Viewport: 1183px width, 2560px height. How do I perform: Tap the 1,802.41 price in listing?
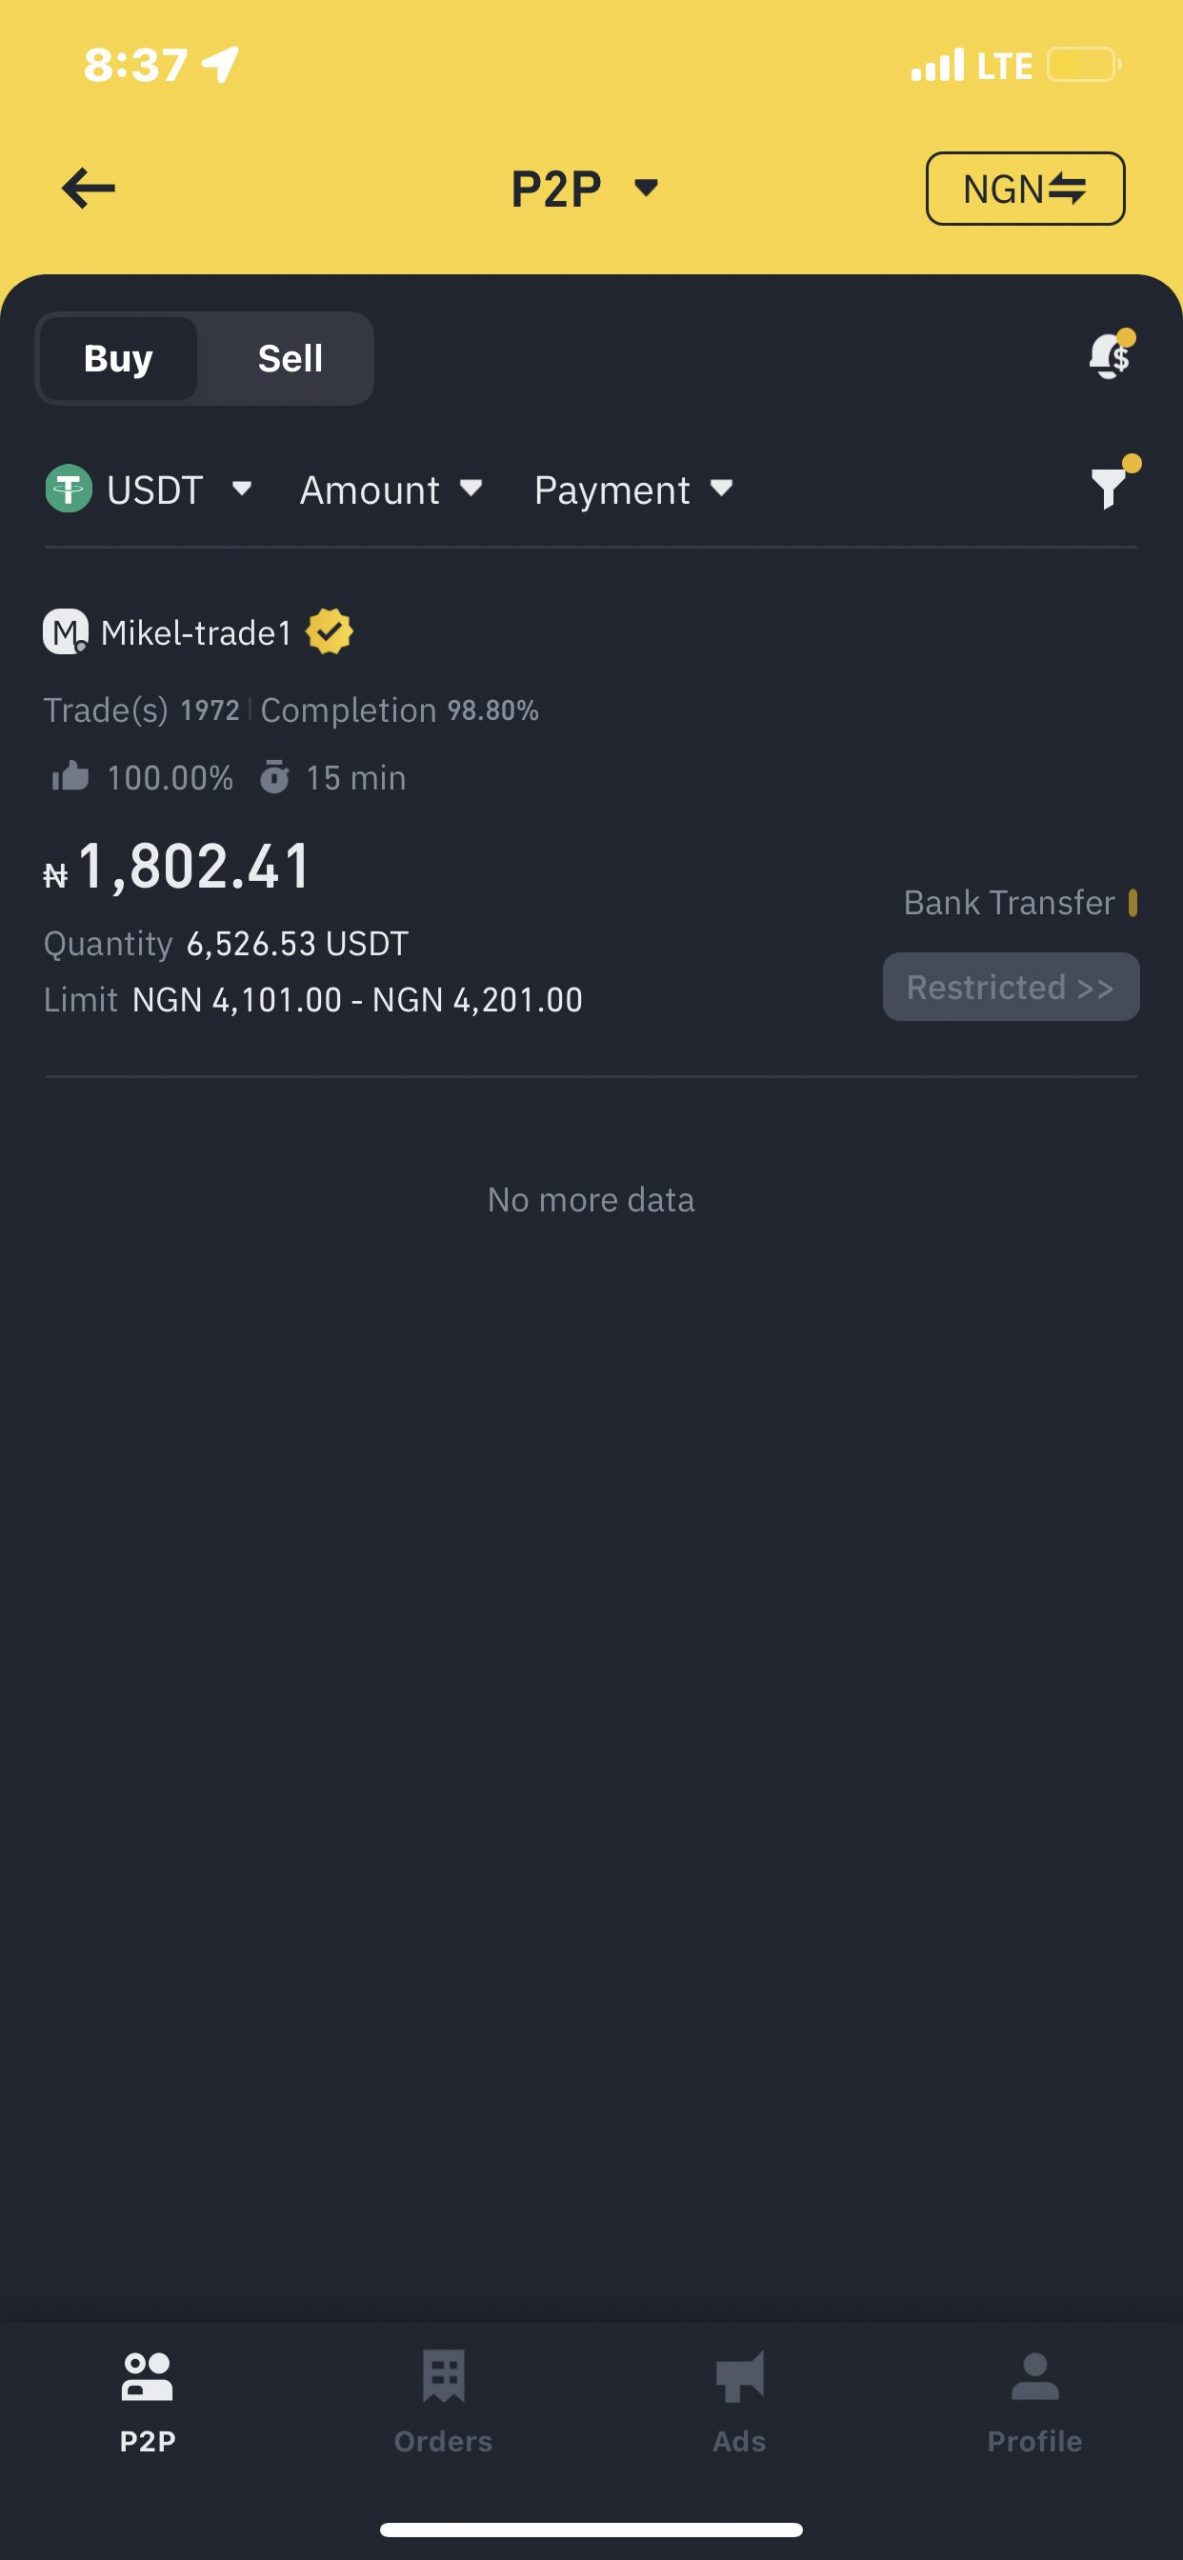click(194, 866)
